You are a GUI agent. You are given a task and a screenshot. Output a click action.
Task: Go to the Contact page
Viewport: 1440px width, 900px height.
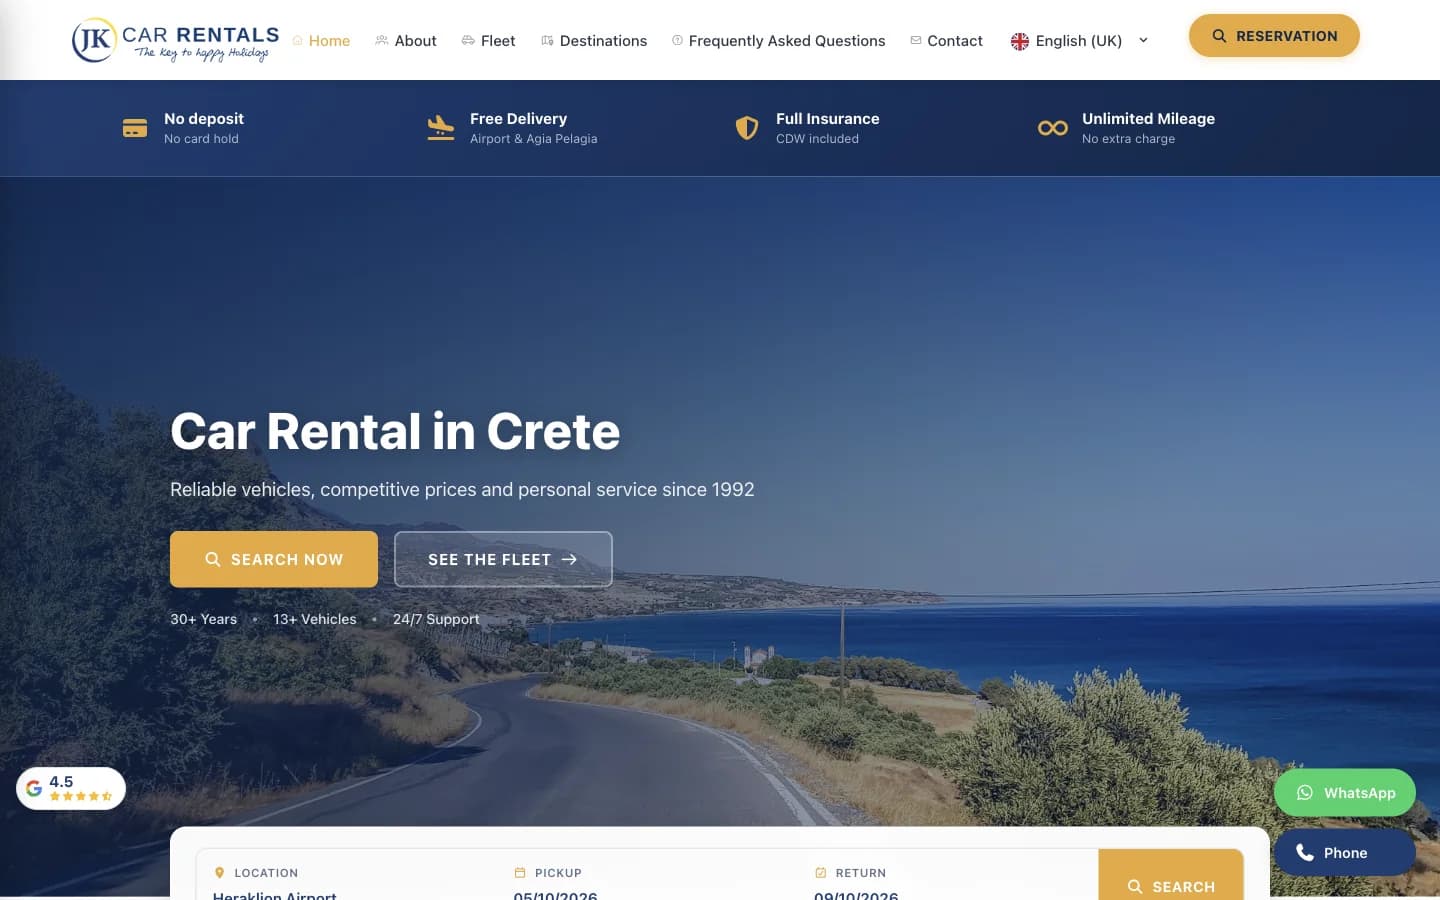point(946,41)
